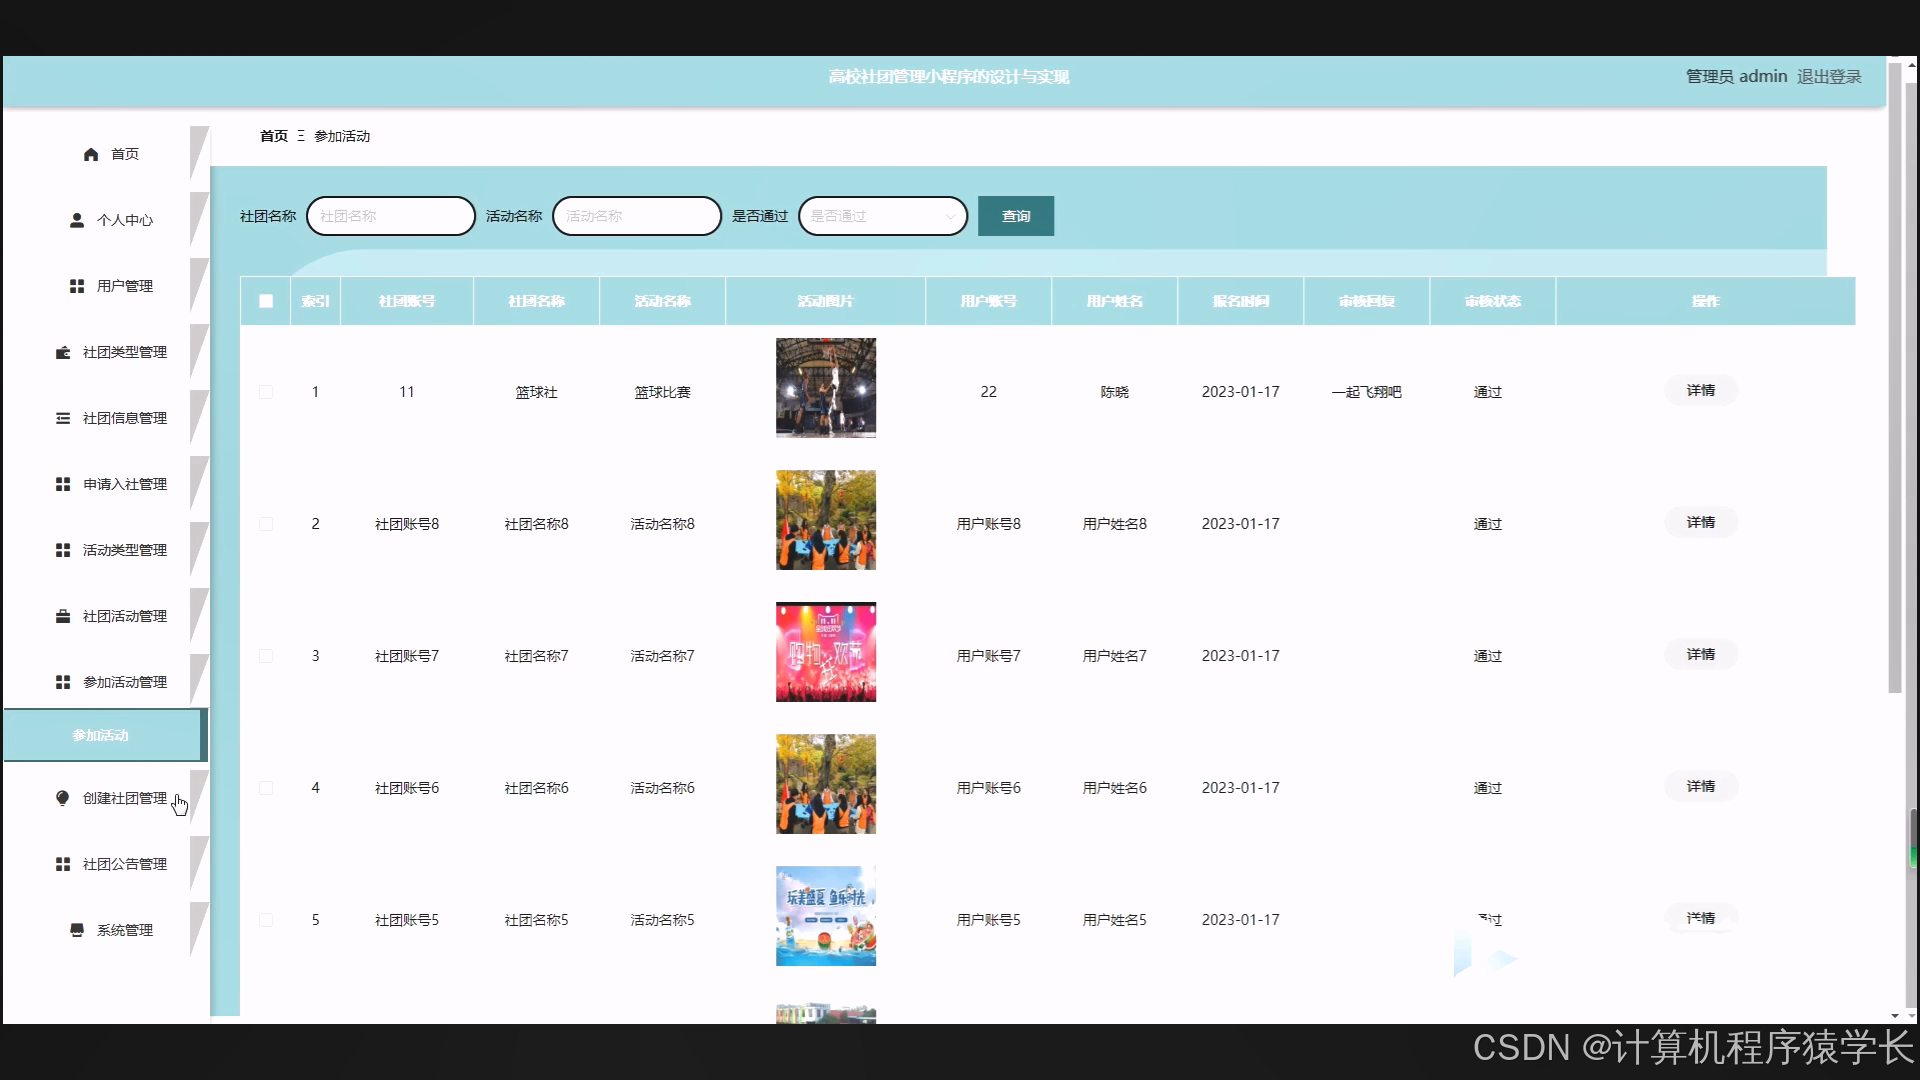Click 管理员 admin in the header
This screenshot has width=1920, height=1080.
(1737, 77)
